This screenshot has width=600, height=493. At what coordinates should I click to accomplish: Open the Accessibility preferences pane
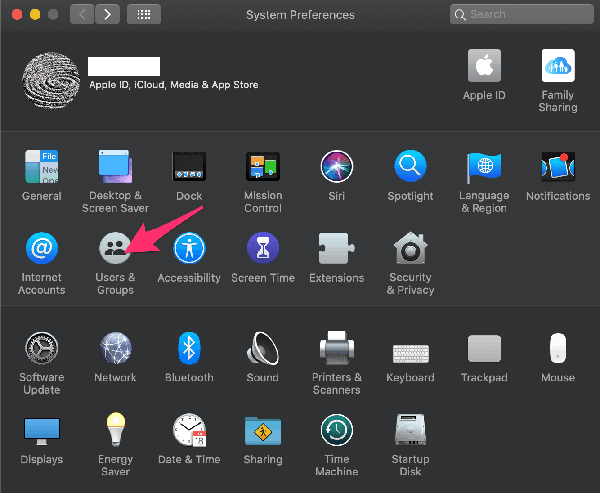pos(189,248)
